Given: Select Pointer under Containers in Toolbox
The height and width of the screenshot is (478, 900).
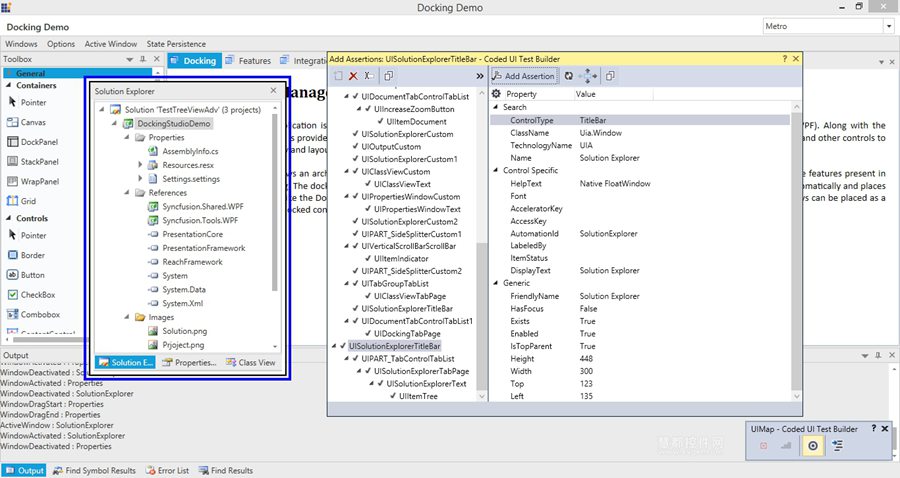Looking at the screenshot, I should pyautogui.click(x=28, y=102).
